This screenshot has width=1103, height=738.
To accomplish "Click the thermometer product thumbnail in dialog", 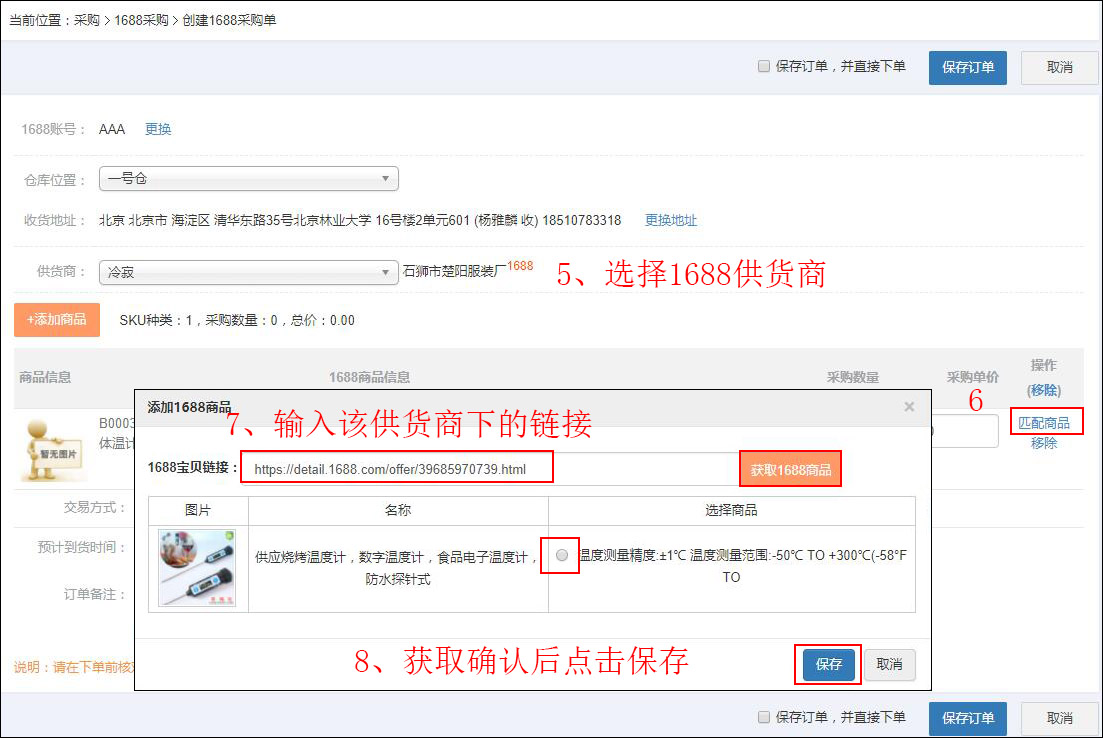I will (197, 568).
